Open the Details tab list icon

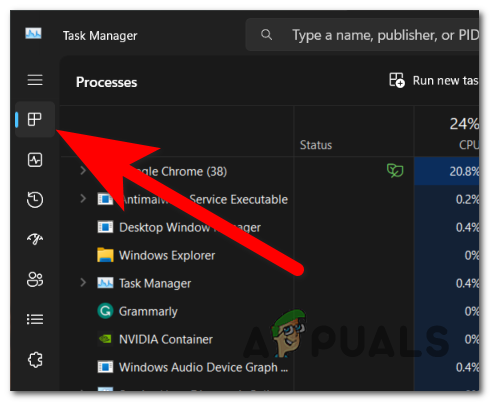coord(35,319)
